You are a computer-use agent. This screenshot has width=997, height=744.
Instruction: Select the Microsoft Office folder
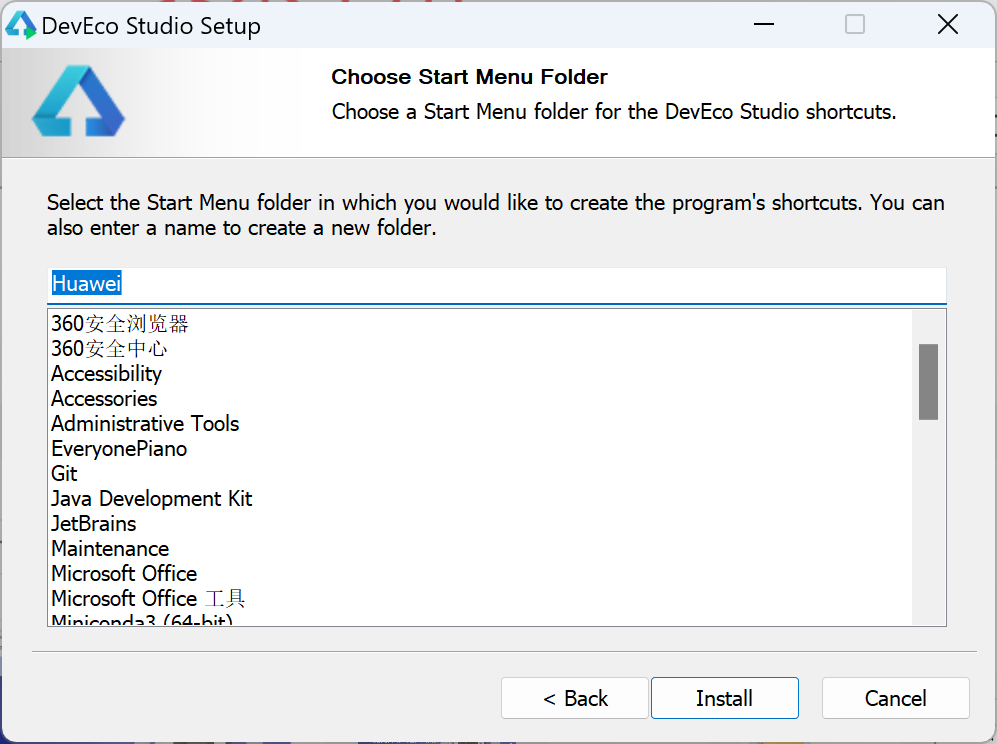click(x=124, y=574)
